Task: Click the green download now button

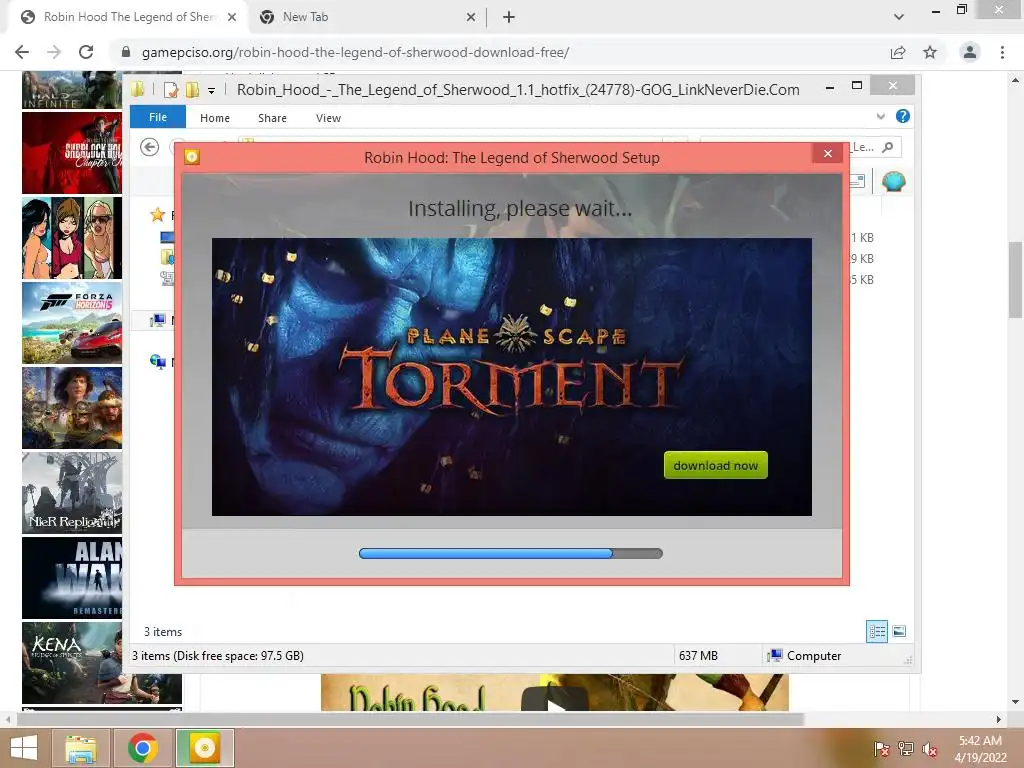Action: (715, 465)
